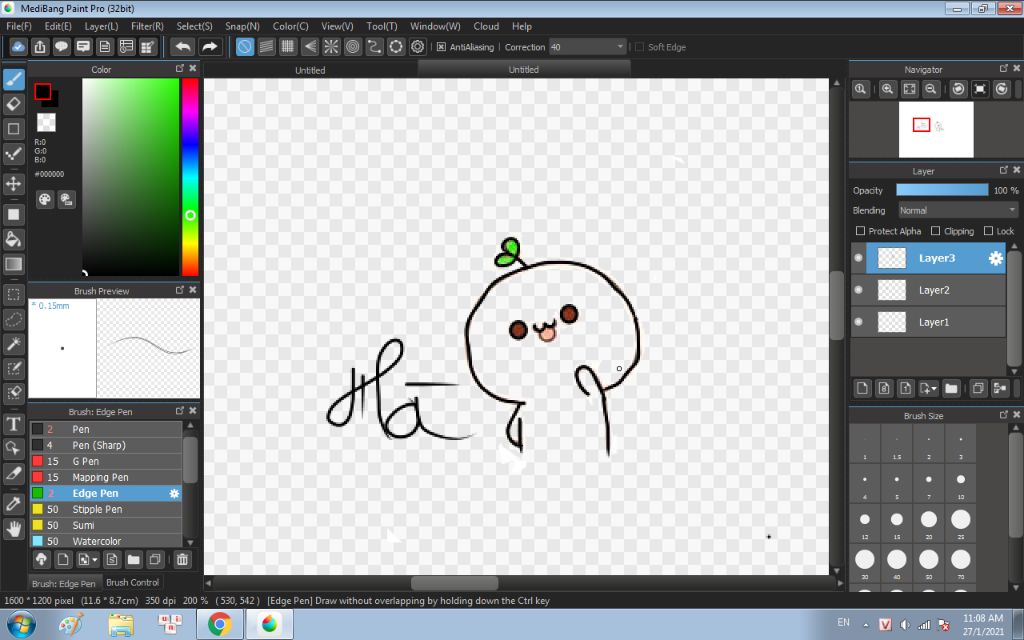Open the Windows Start menu

20,625
